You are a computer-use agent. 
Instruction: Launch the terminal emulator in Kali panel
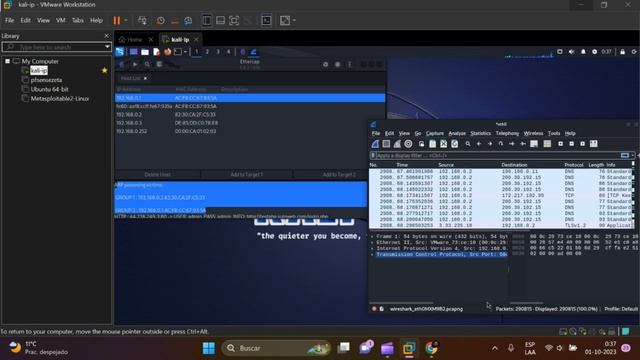pos(178,52)
